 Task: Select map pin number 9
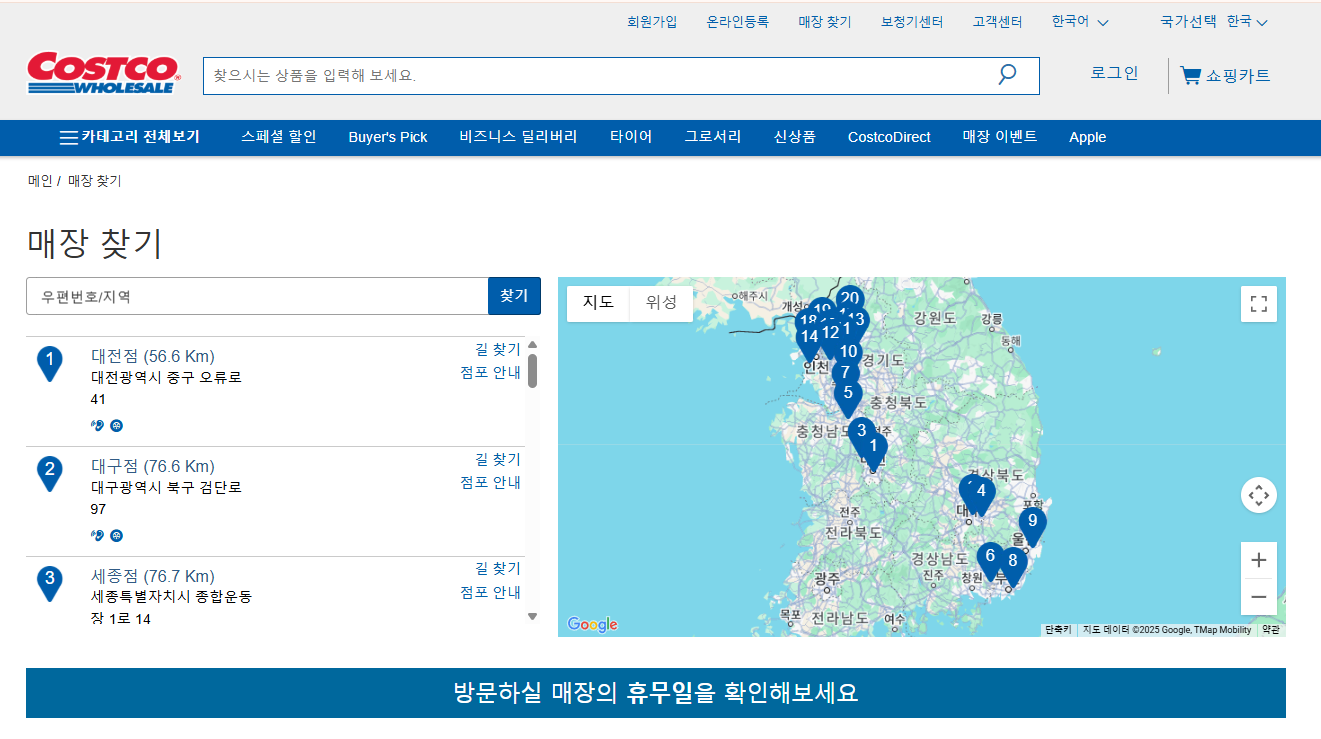click(x=1033, y=525)
